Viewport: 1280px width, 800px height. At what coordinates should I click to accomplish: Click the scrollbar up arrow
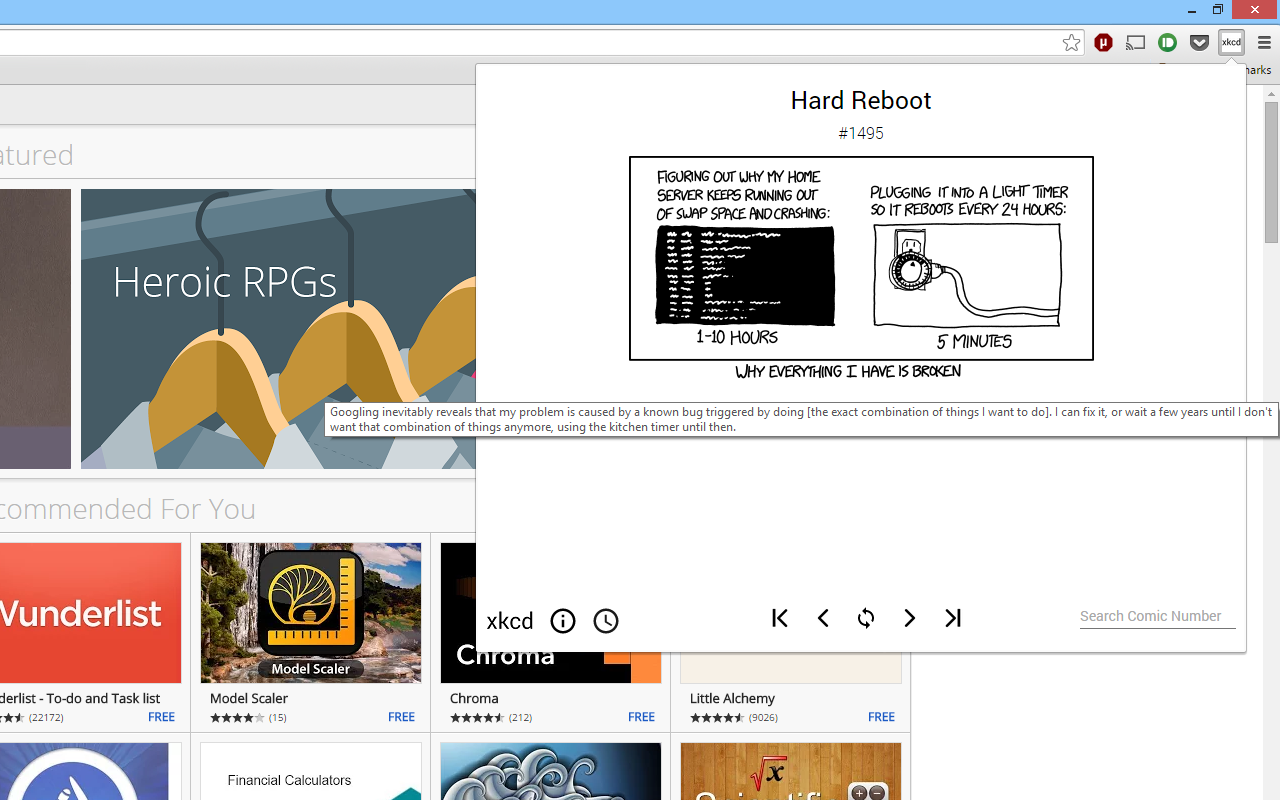pos(1271,94)
